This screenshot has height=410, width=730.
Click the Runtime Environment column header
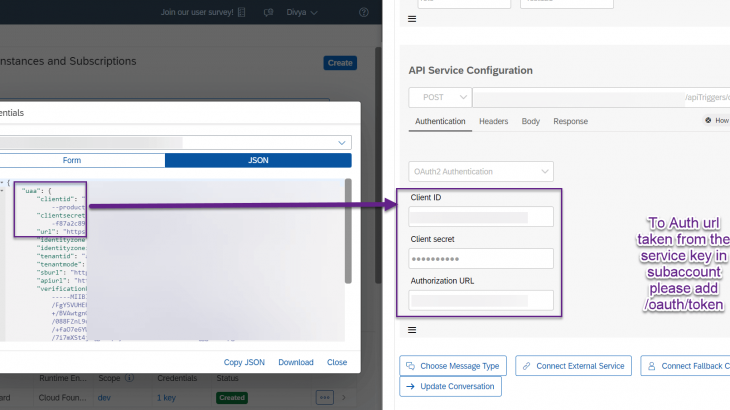coord(63,378)
